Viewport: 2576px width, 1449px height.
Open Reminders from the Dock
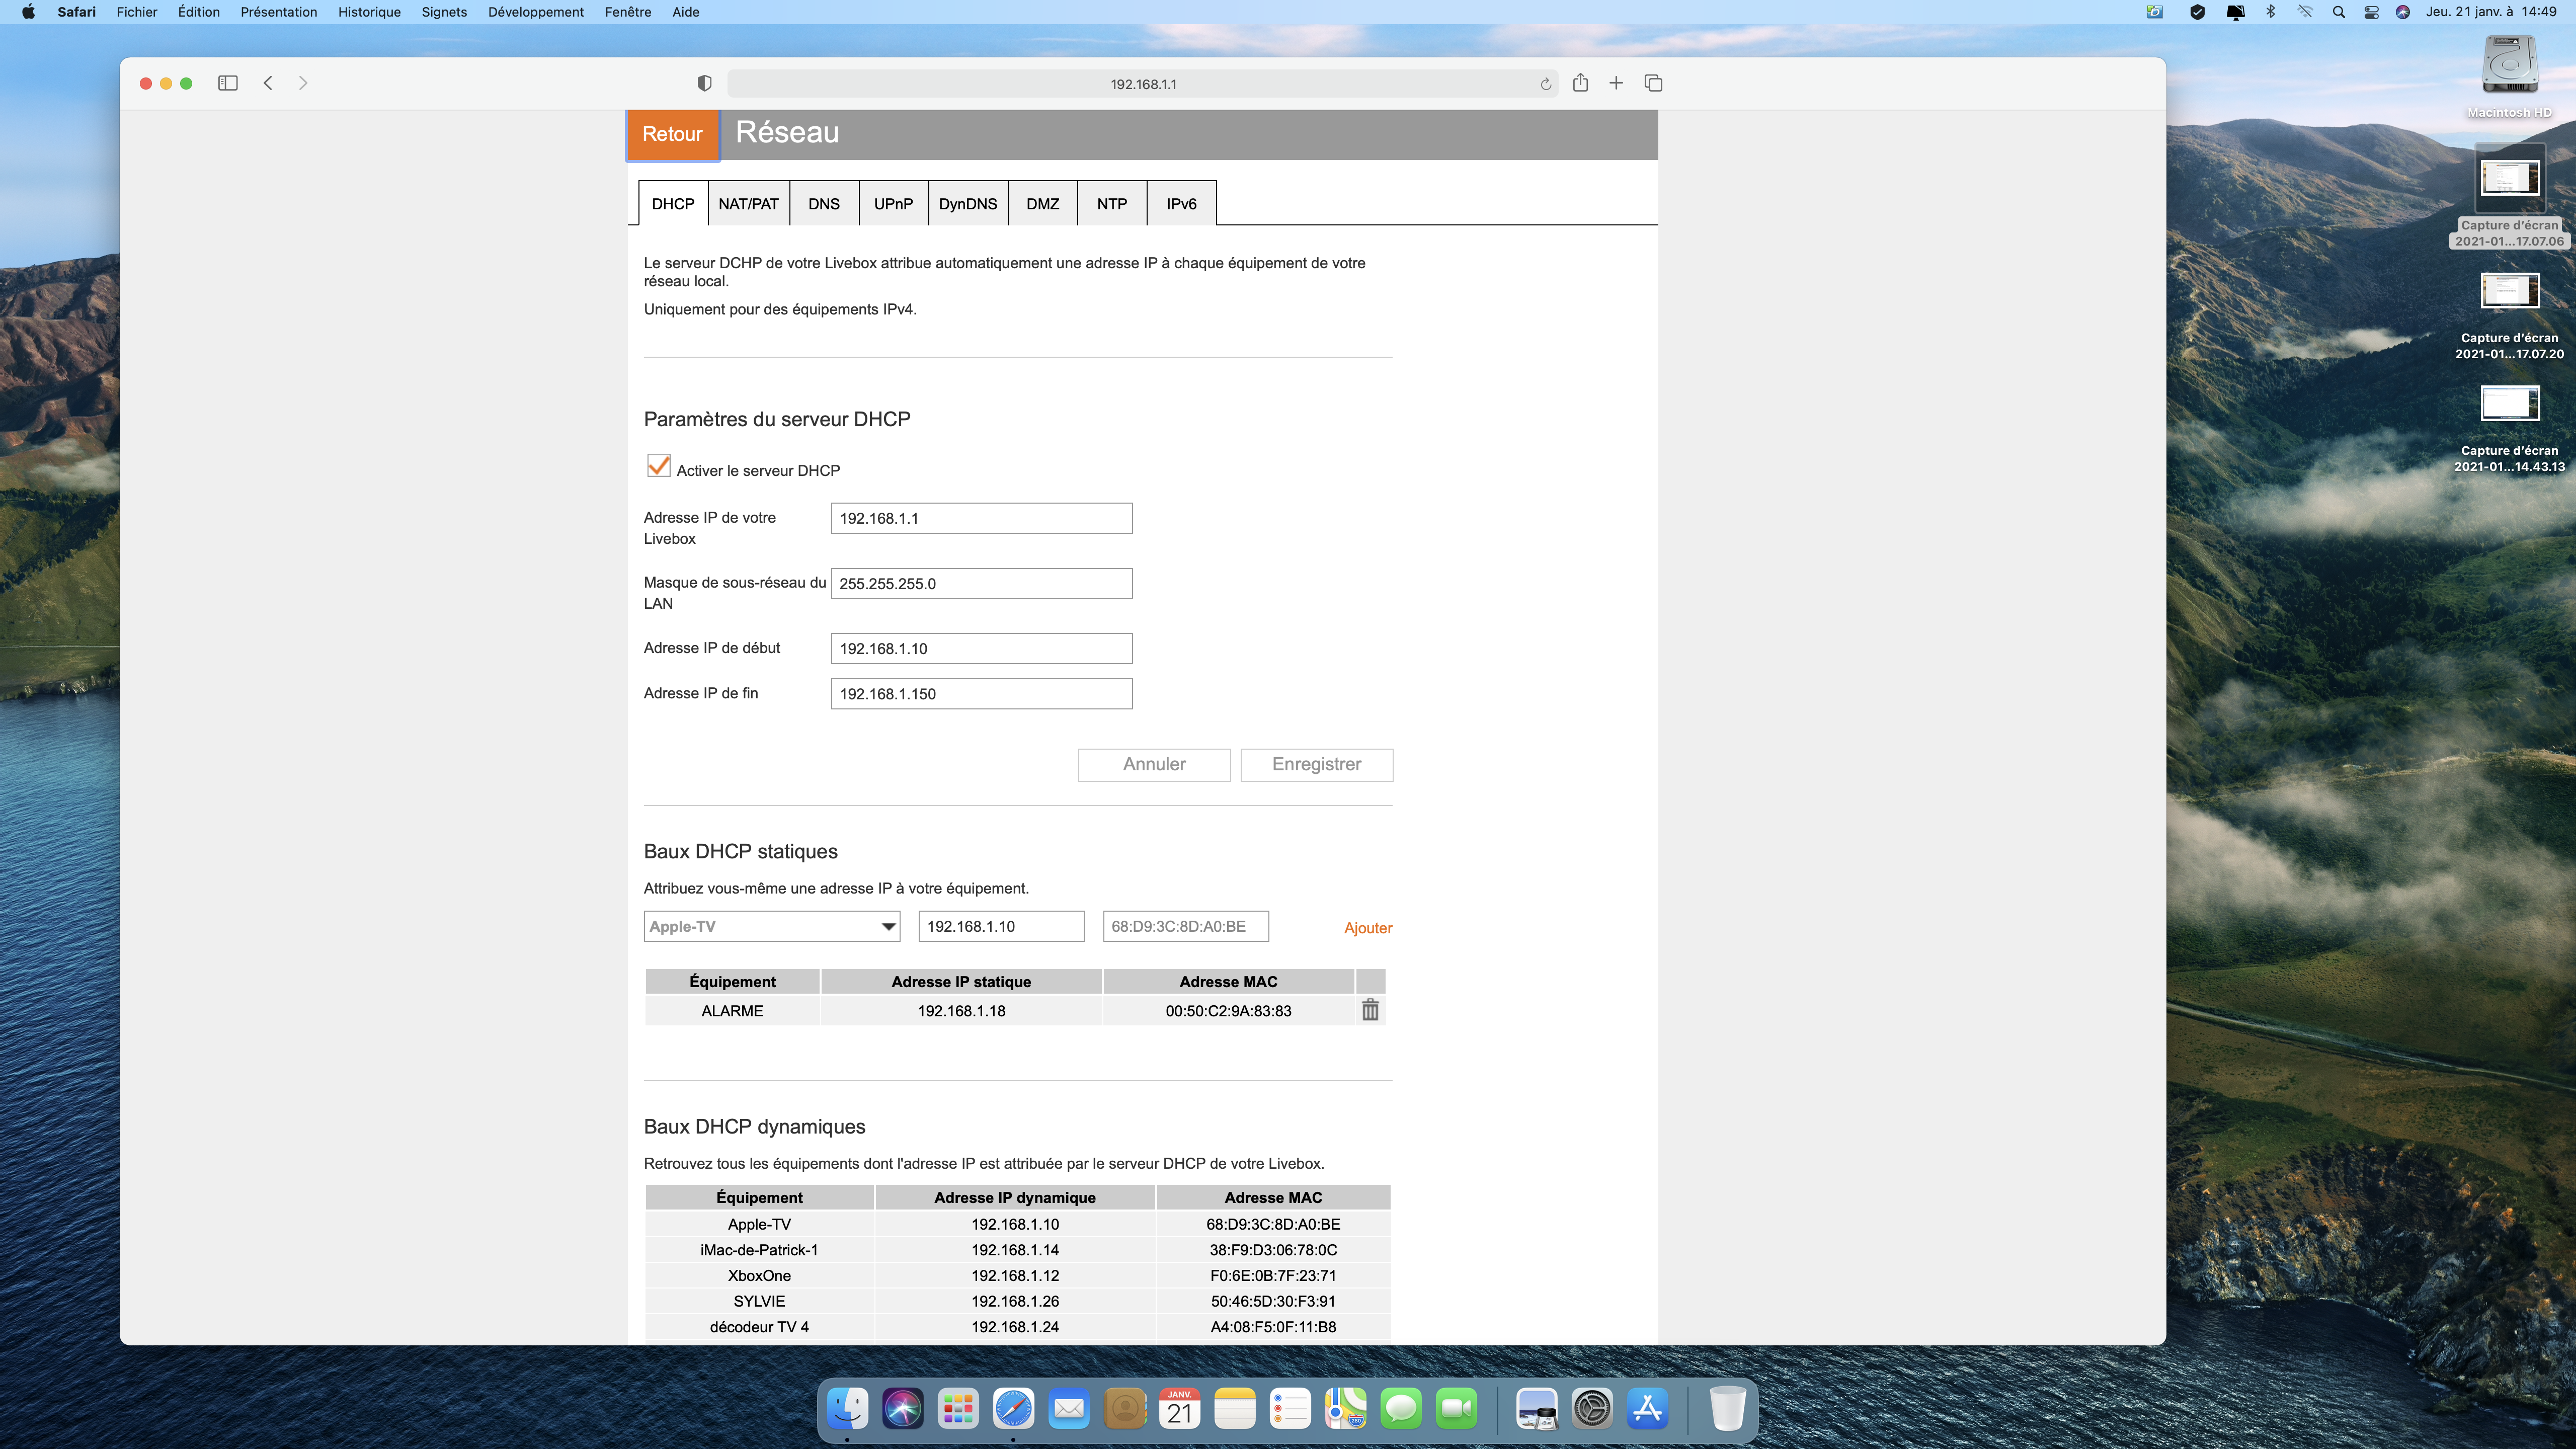click(x=1290, y=1409)
